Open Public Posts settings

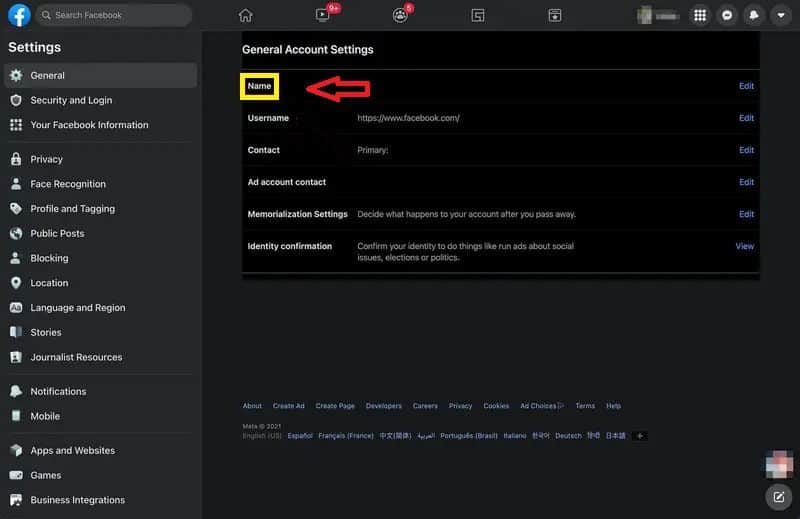point(101,233)
